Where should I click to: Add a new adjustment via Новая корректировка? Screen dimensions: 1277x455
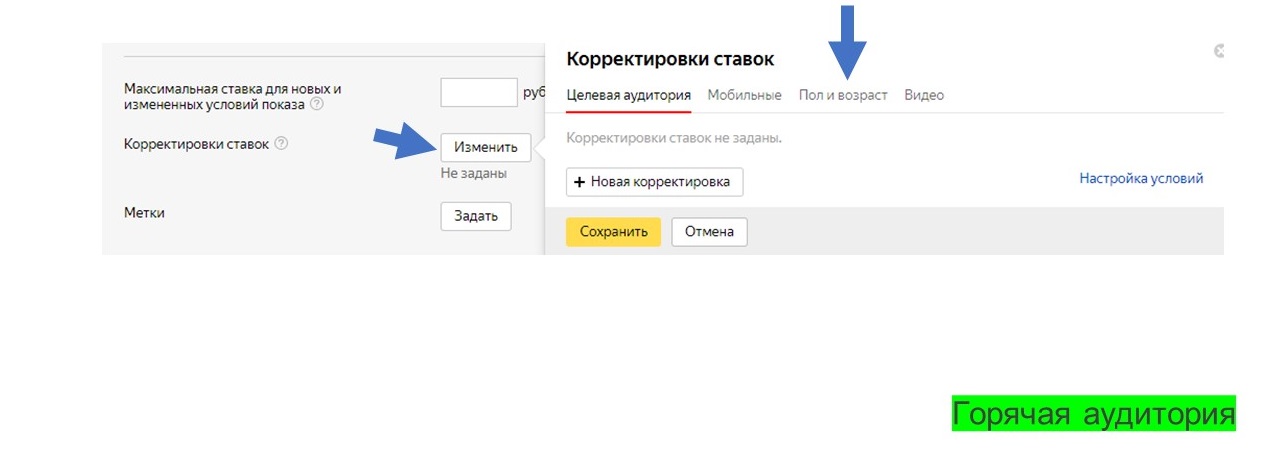pyautogui.click(x=654, y=182)
